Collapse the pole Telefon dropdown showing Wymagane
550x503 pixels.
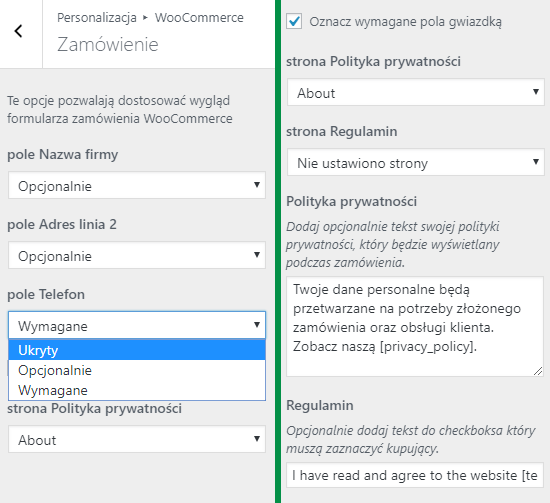[137, 325]
